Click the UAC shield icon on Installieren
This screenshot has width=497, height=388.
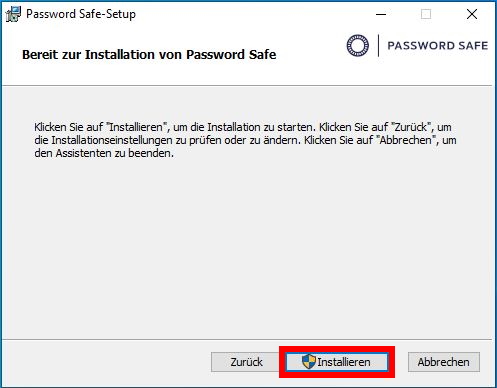pos(308,362)
